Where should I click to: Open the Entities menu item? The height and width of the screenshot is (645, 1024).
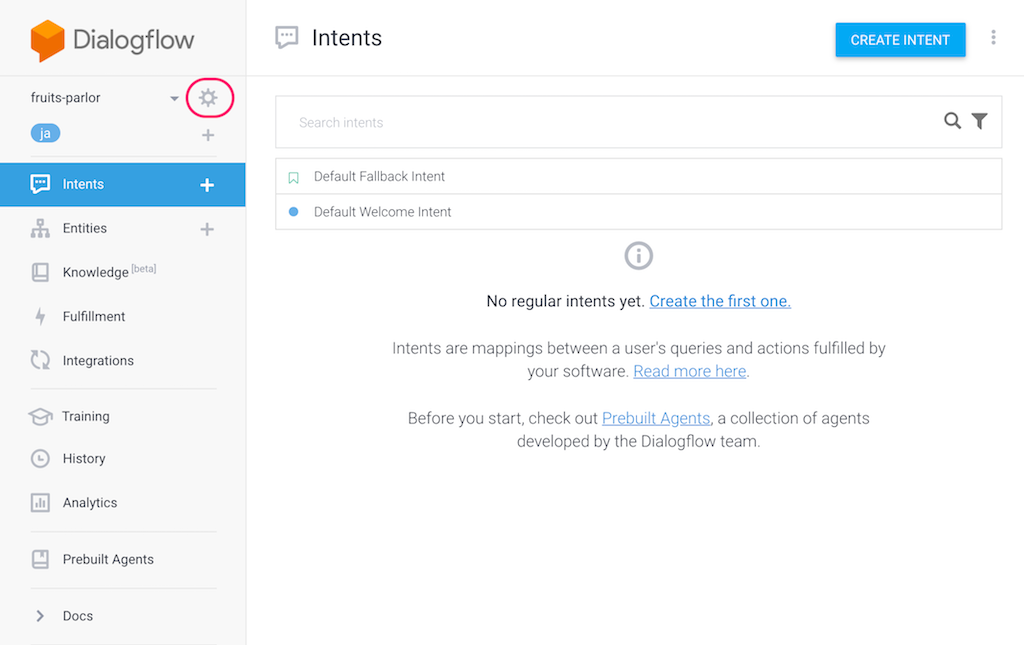tap(84, 228)
